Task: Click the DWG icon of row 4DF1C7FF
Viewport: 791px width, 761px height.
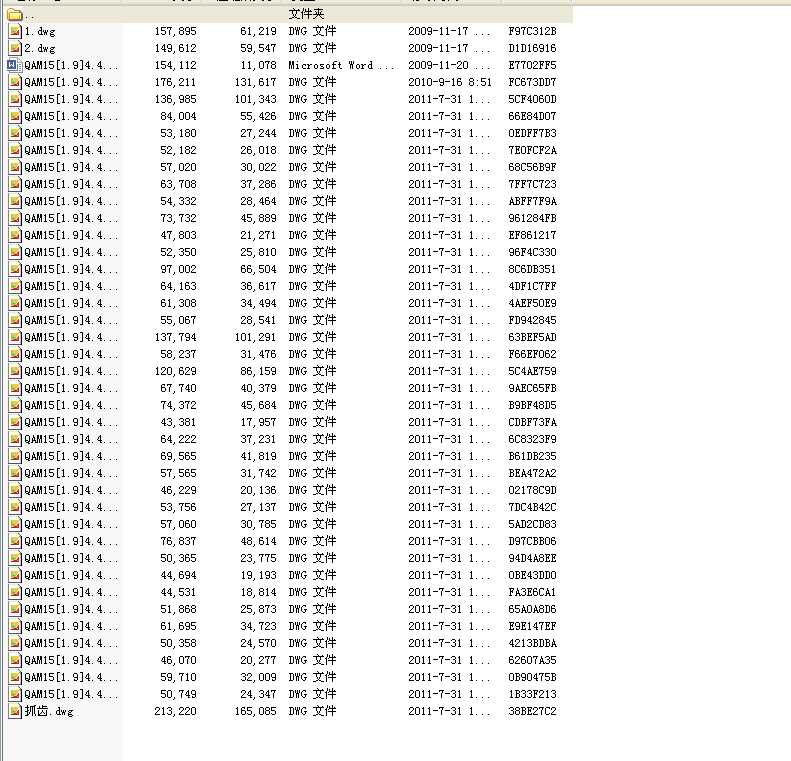Action: 15,286
